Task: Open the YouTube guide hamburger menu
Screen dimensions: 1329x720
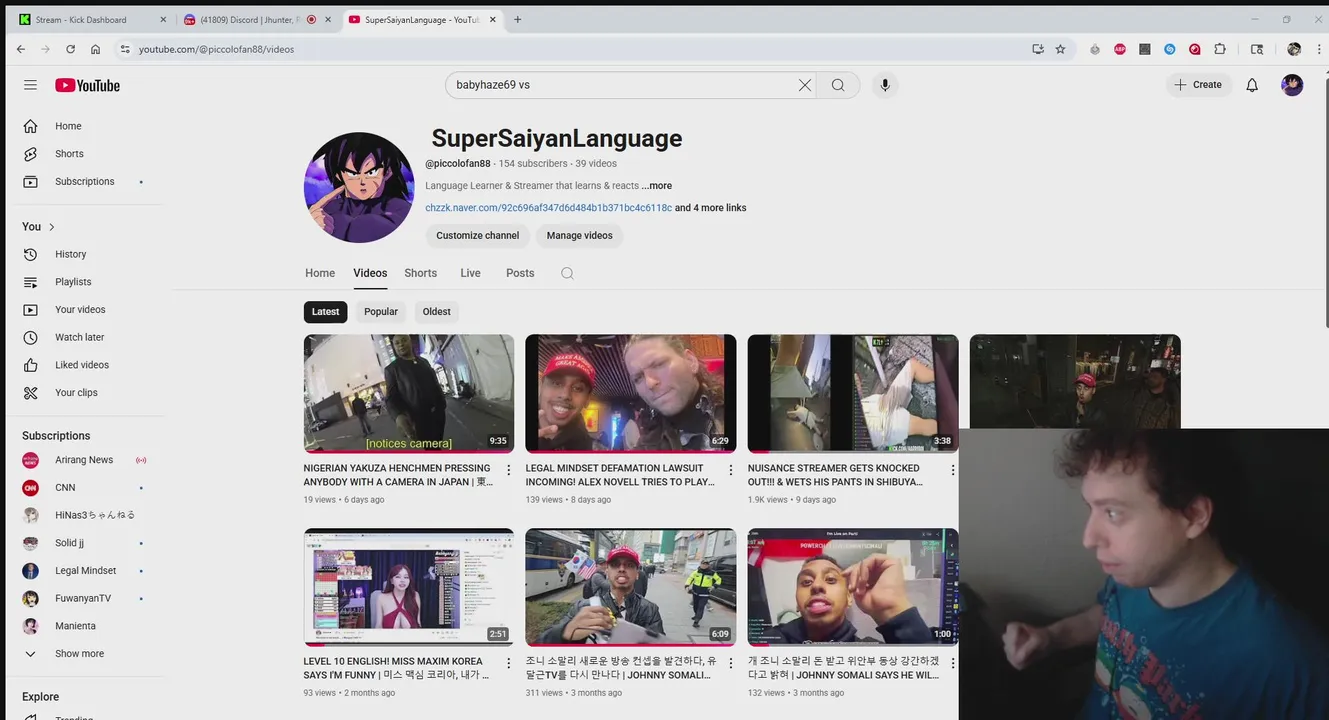Action: [x=30, y=85]
